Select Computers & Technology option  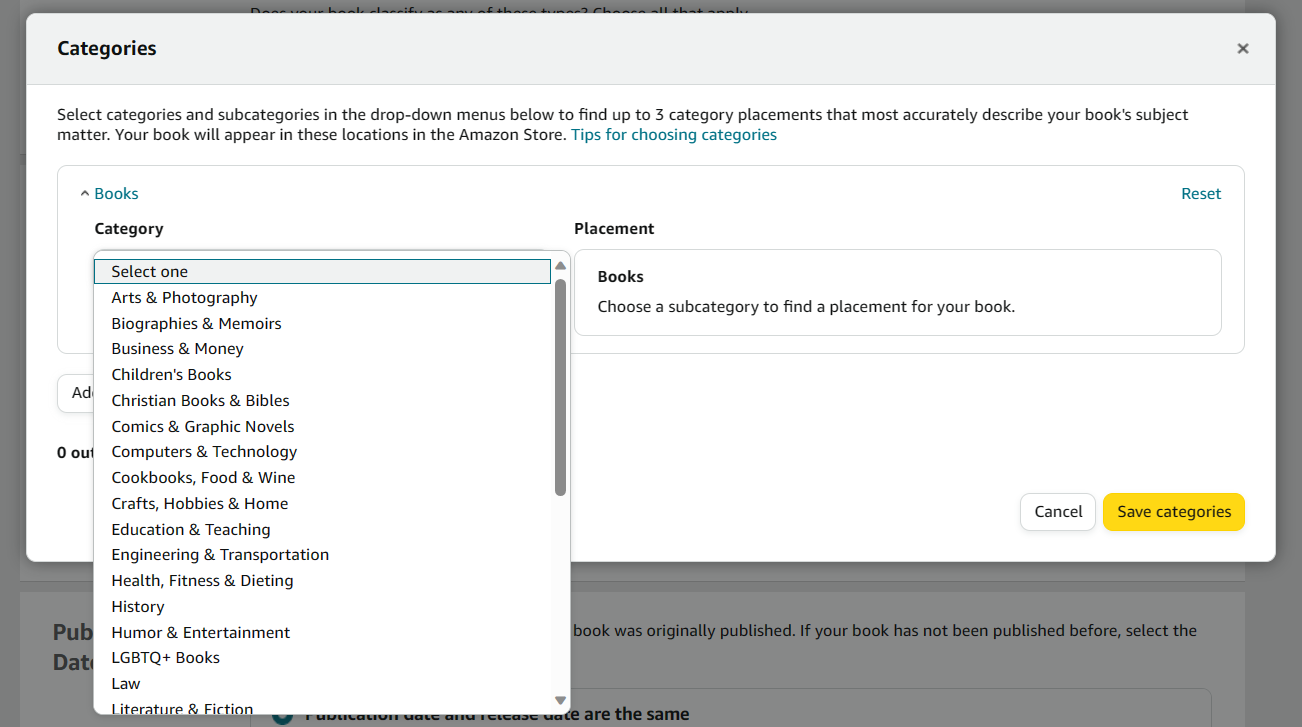coord(204,452)
